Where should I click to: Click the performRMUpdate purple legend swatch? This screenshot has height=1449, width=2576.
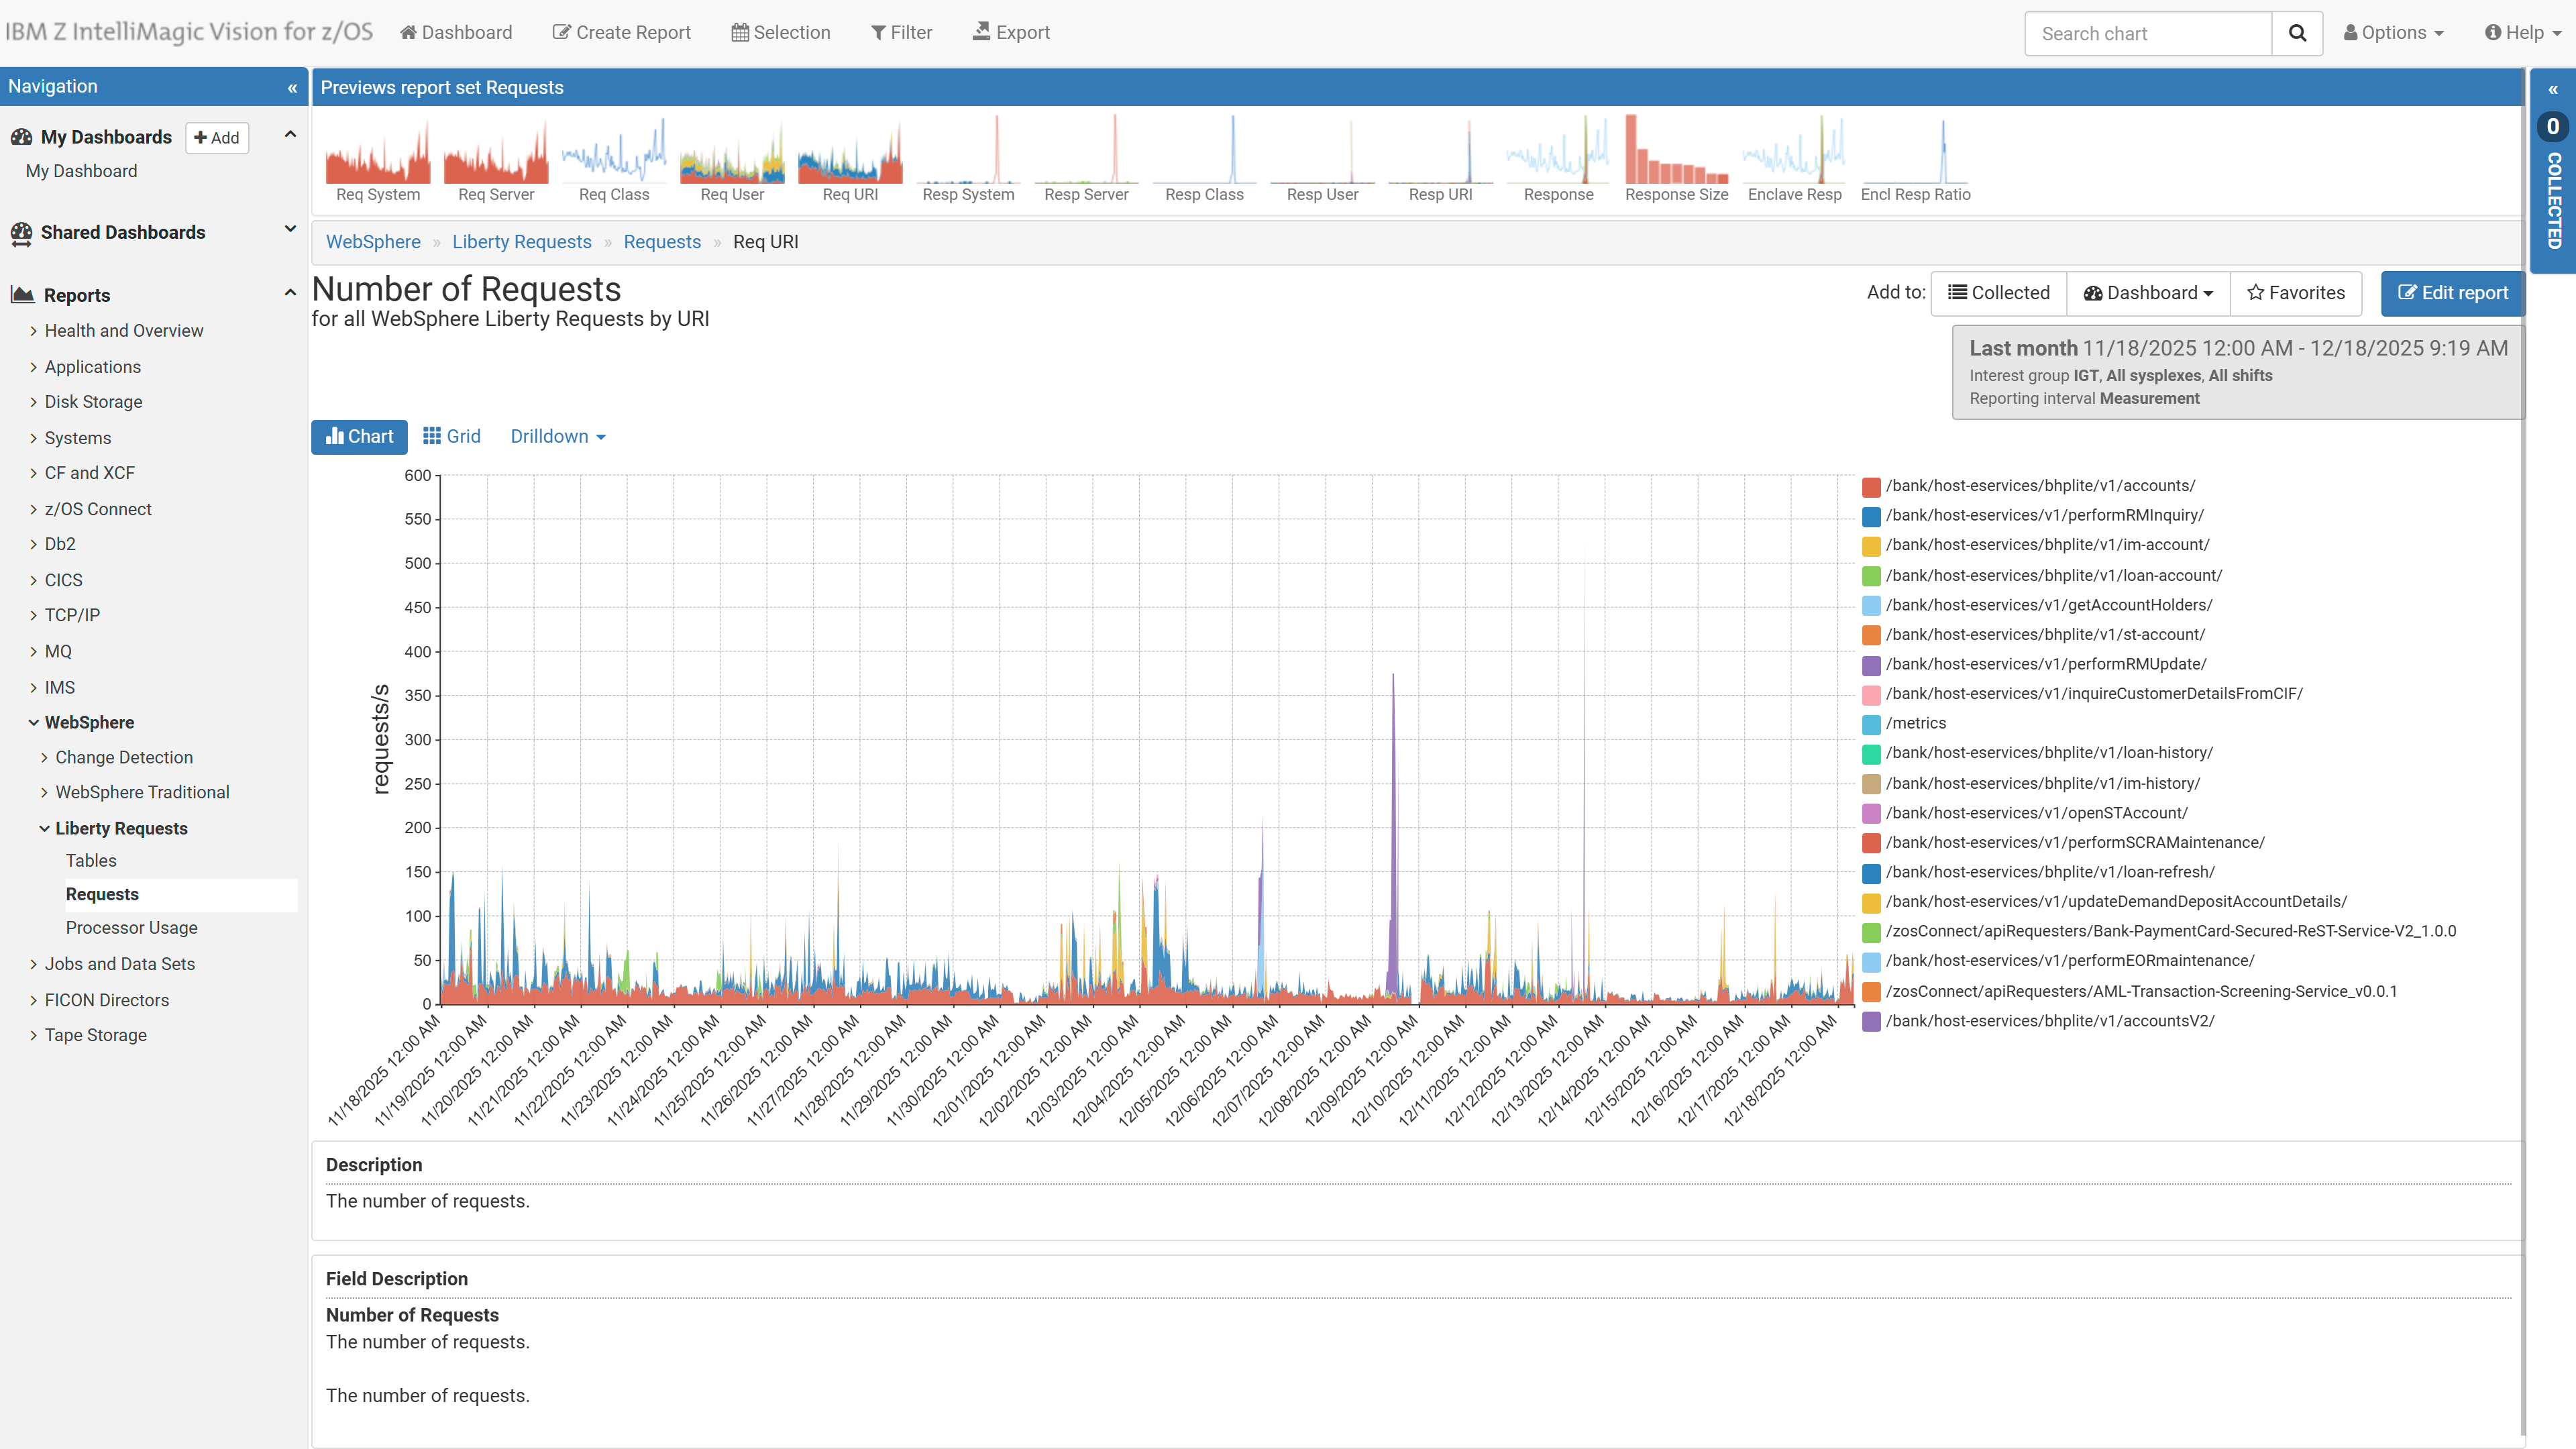point(1871,665)
